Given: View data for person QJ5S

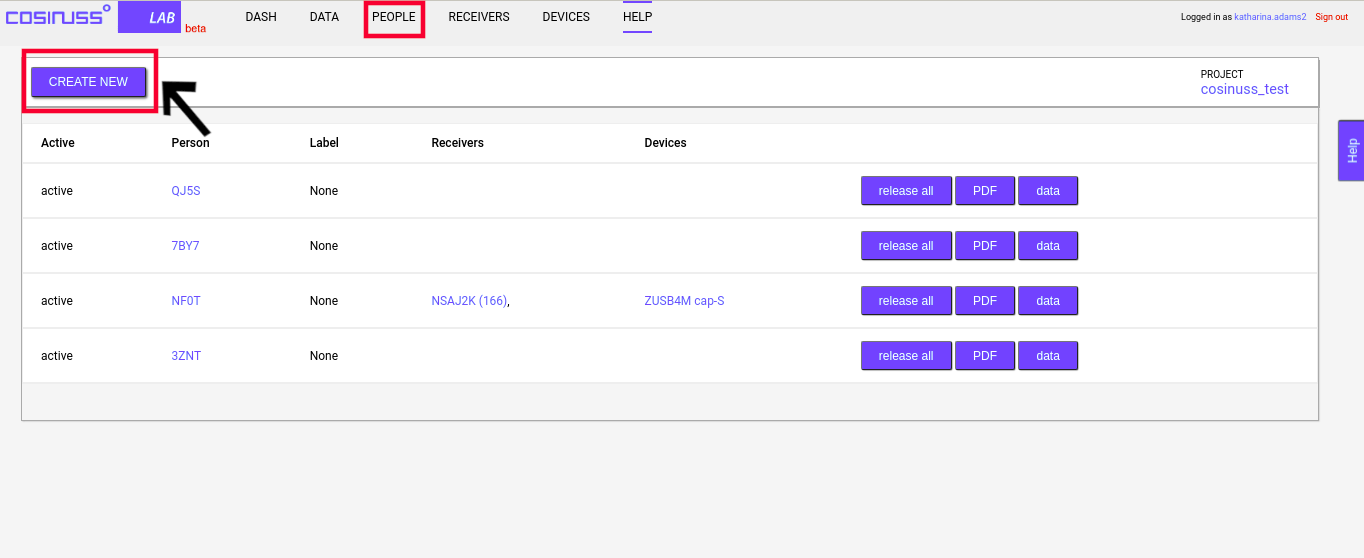Looking at the screenshot, I should point(1047,191).
